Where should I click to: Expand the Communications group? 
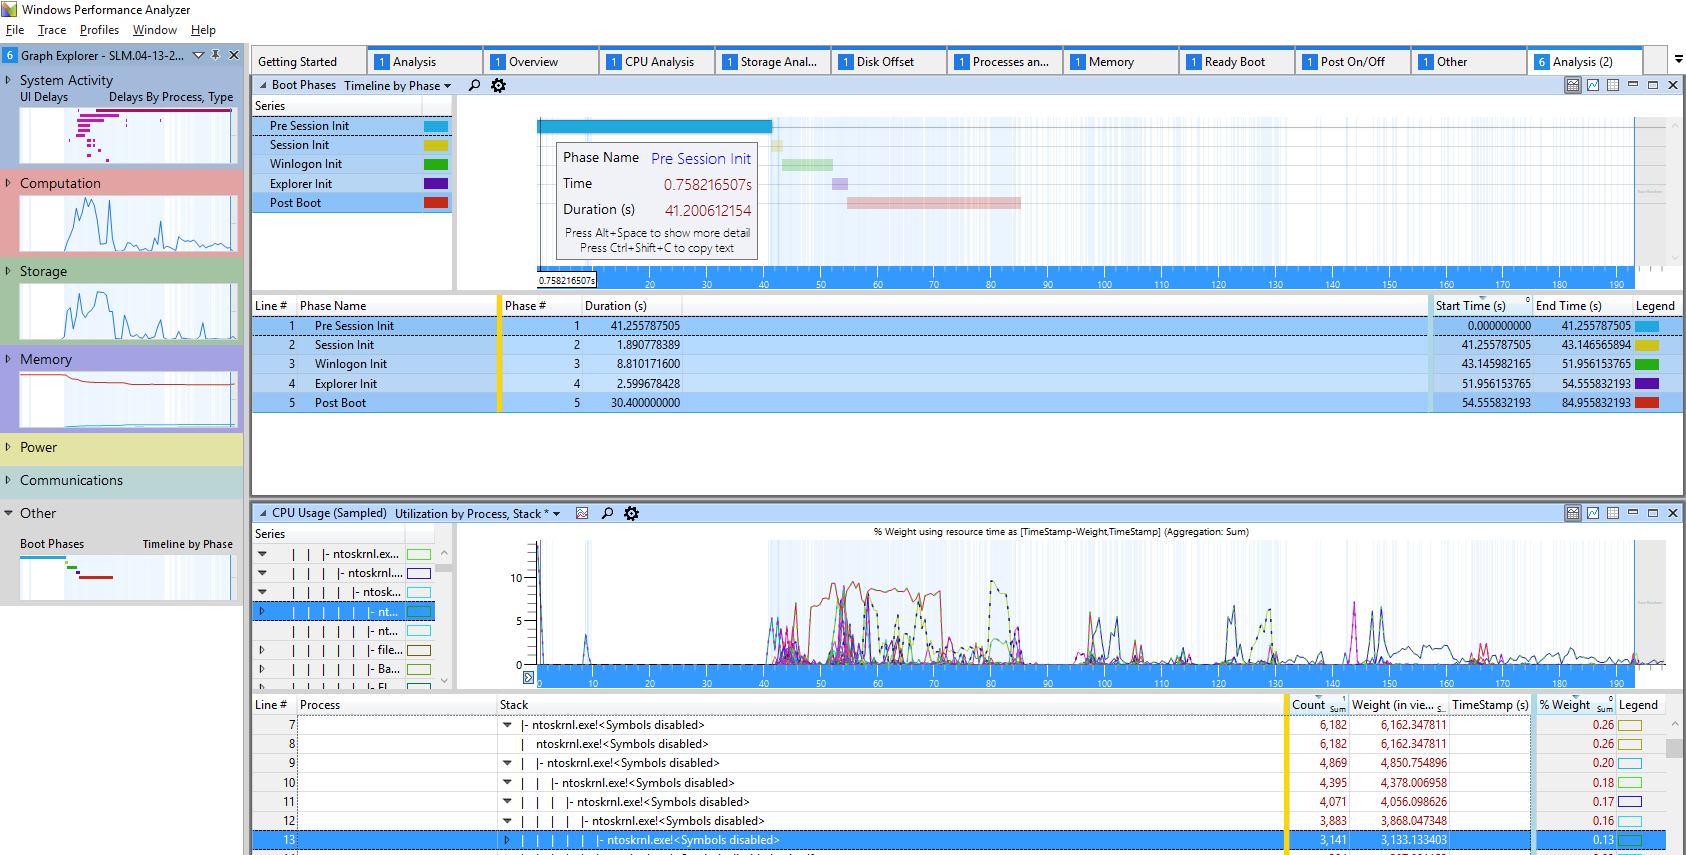pos(8,480)
